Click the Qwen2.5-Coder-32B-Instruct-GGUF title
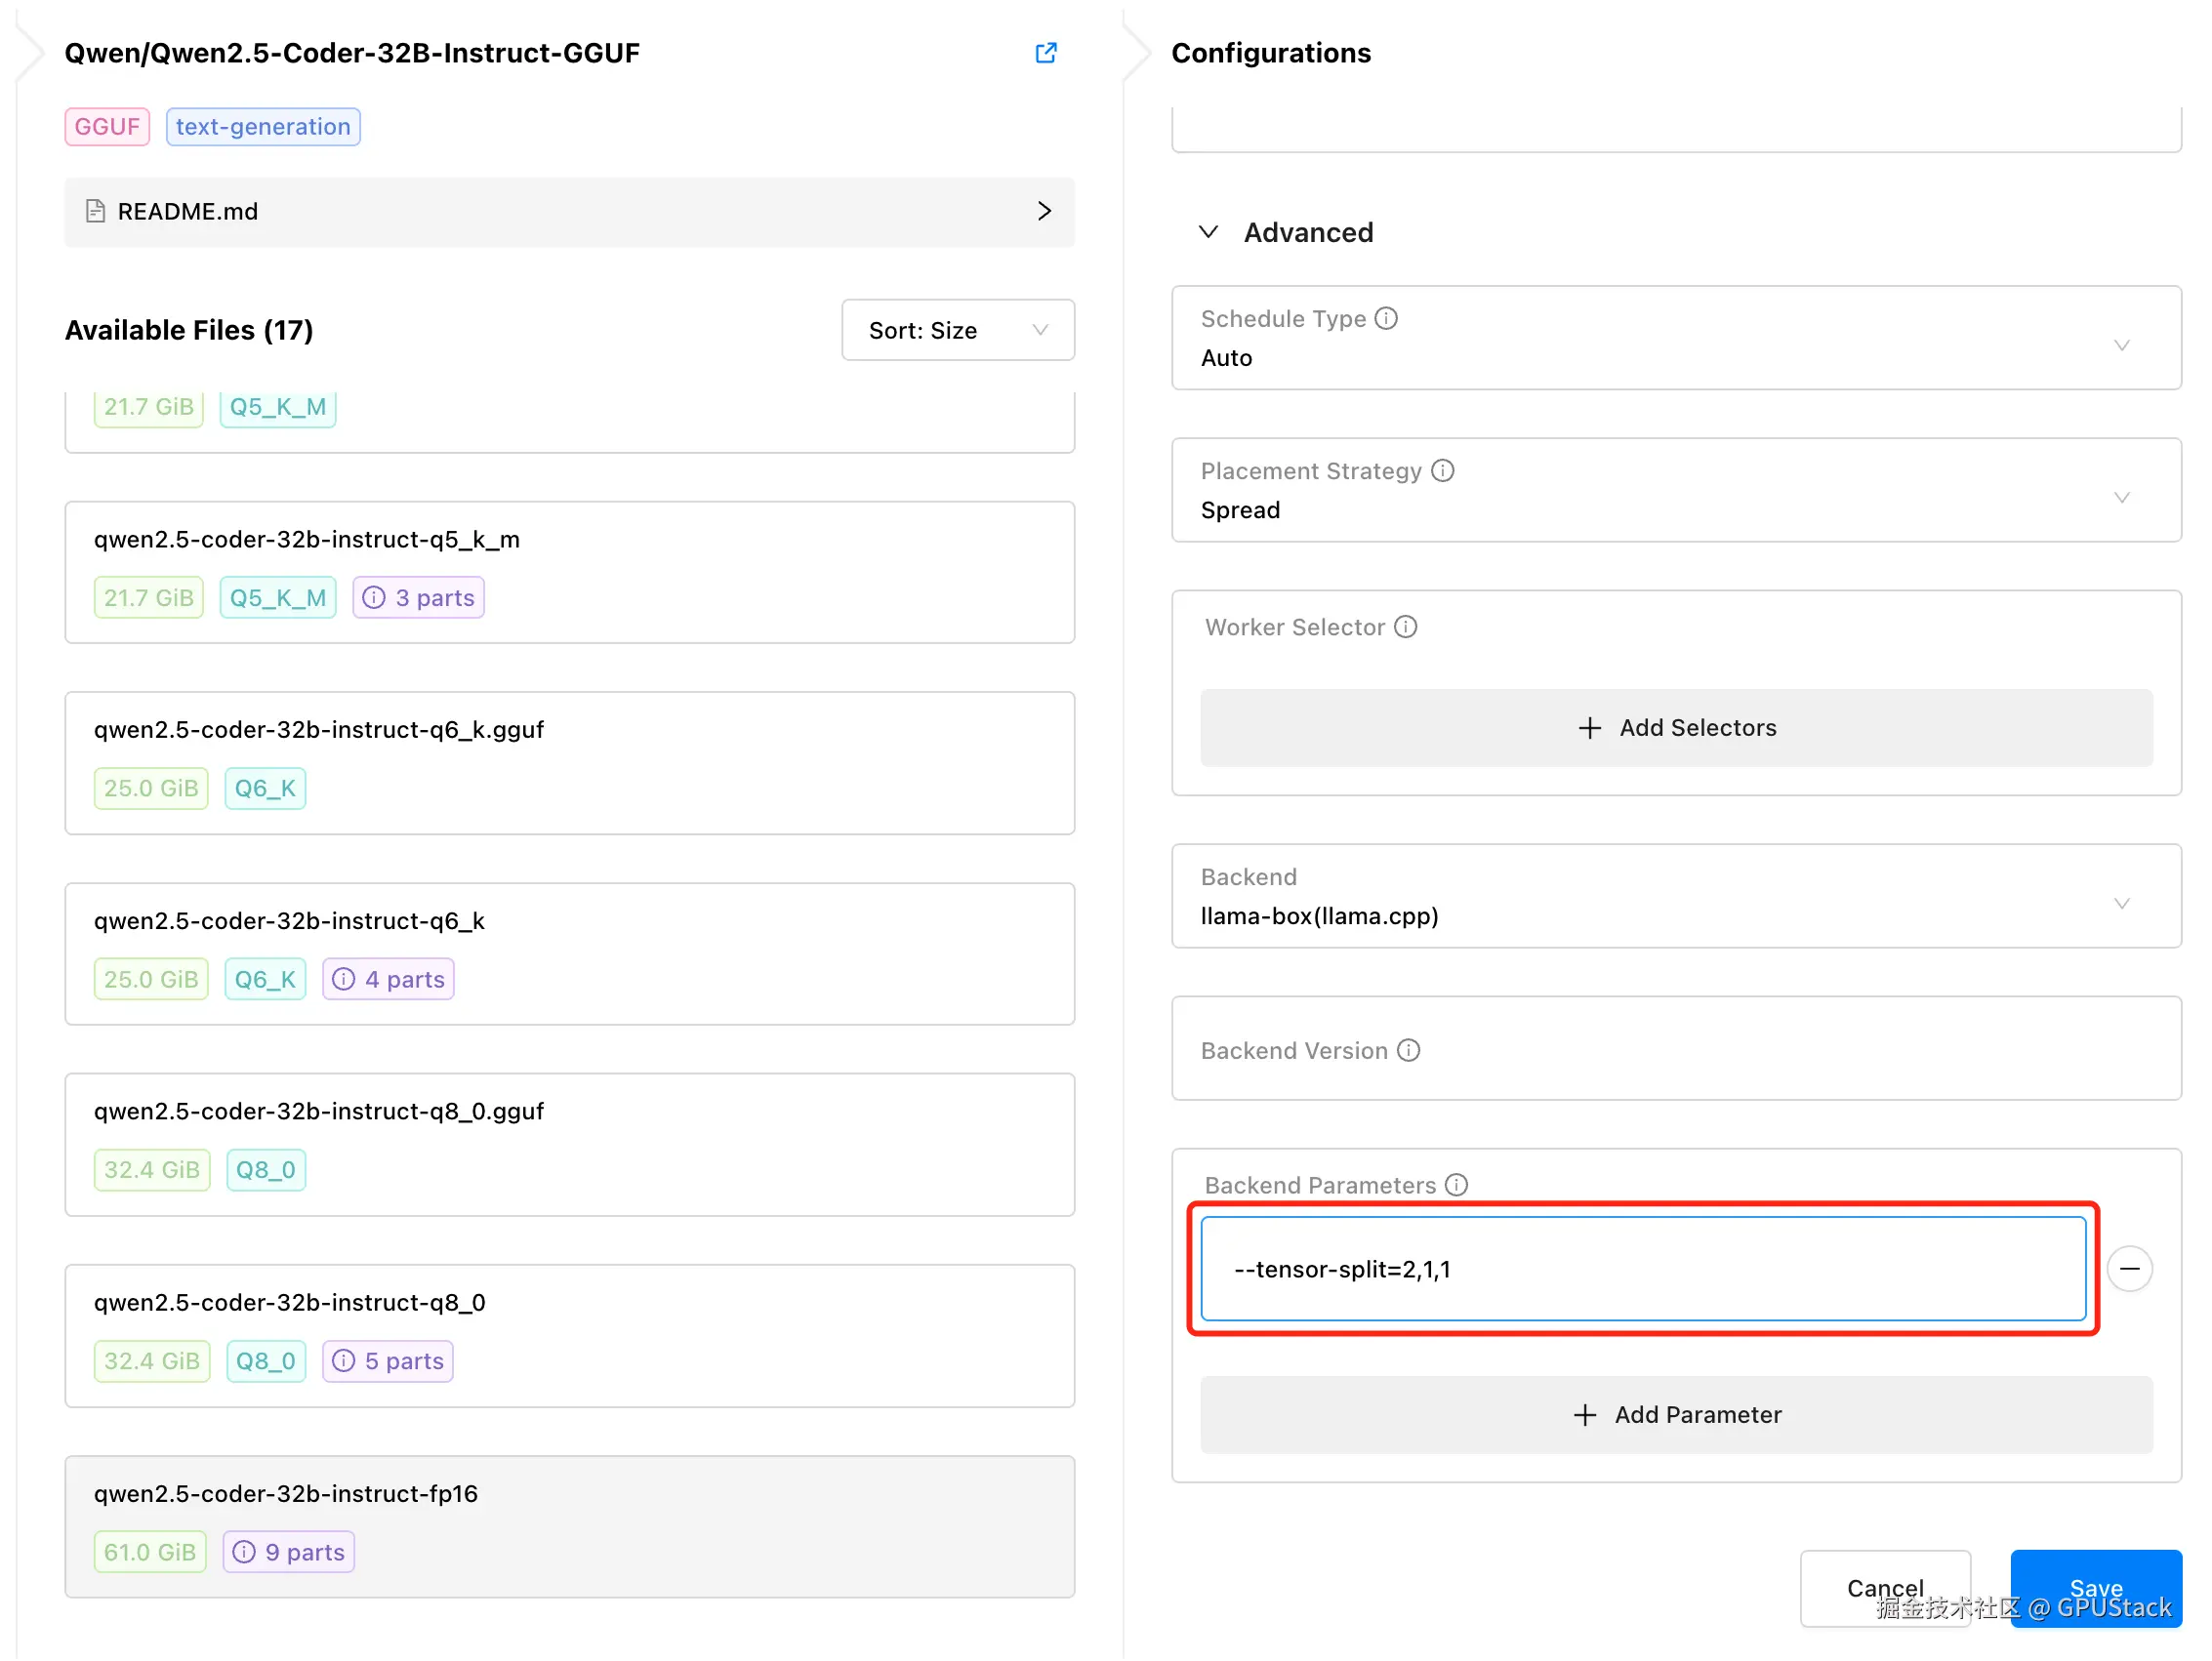Image resolution: width=2212 pixels, height=1661 pixels. [352, 53]
